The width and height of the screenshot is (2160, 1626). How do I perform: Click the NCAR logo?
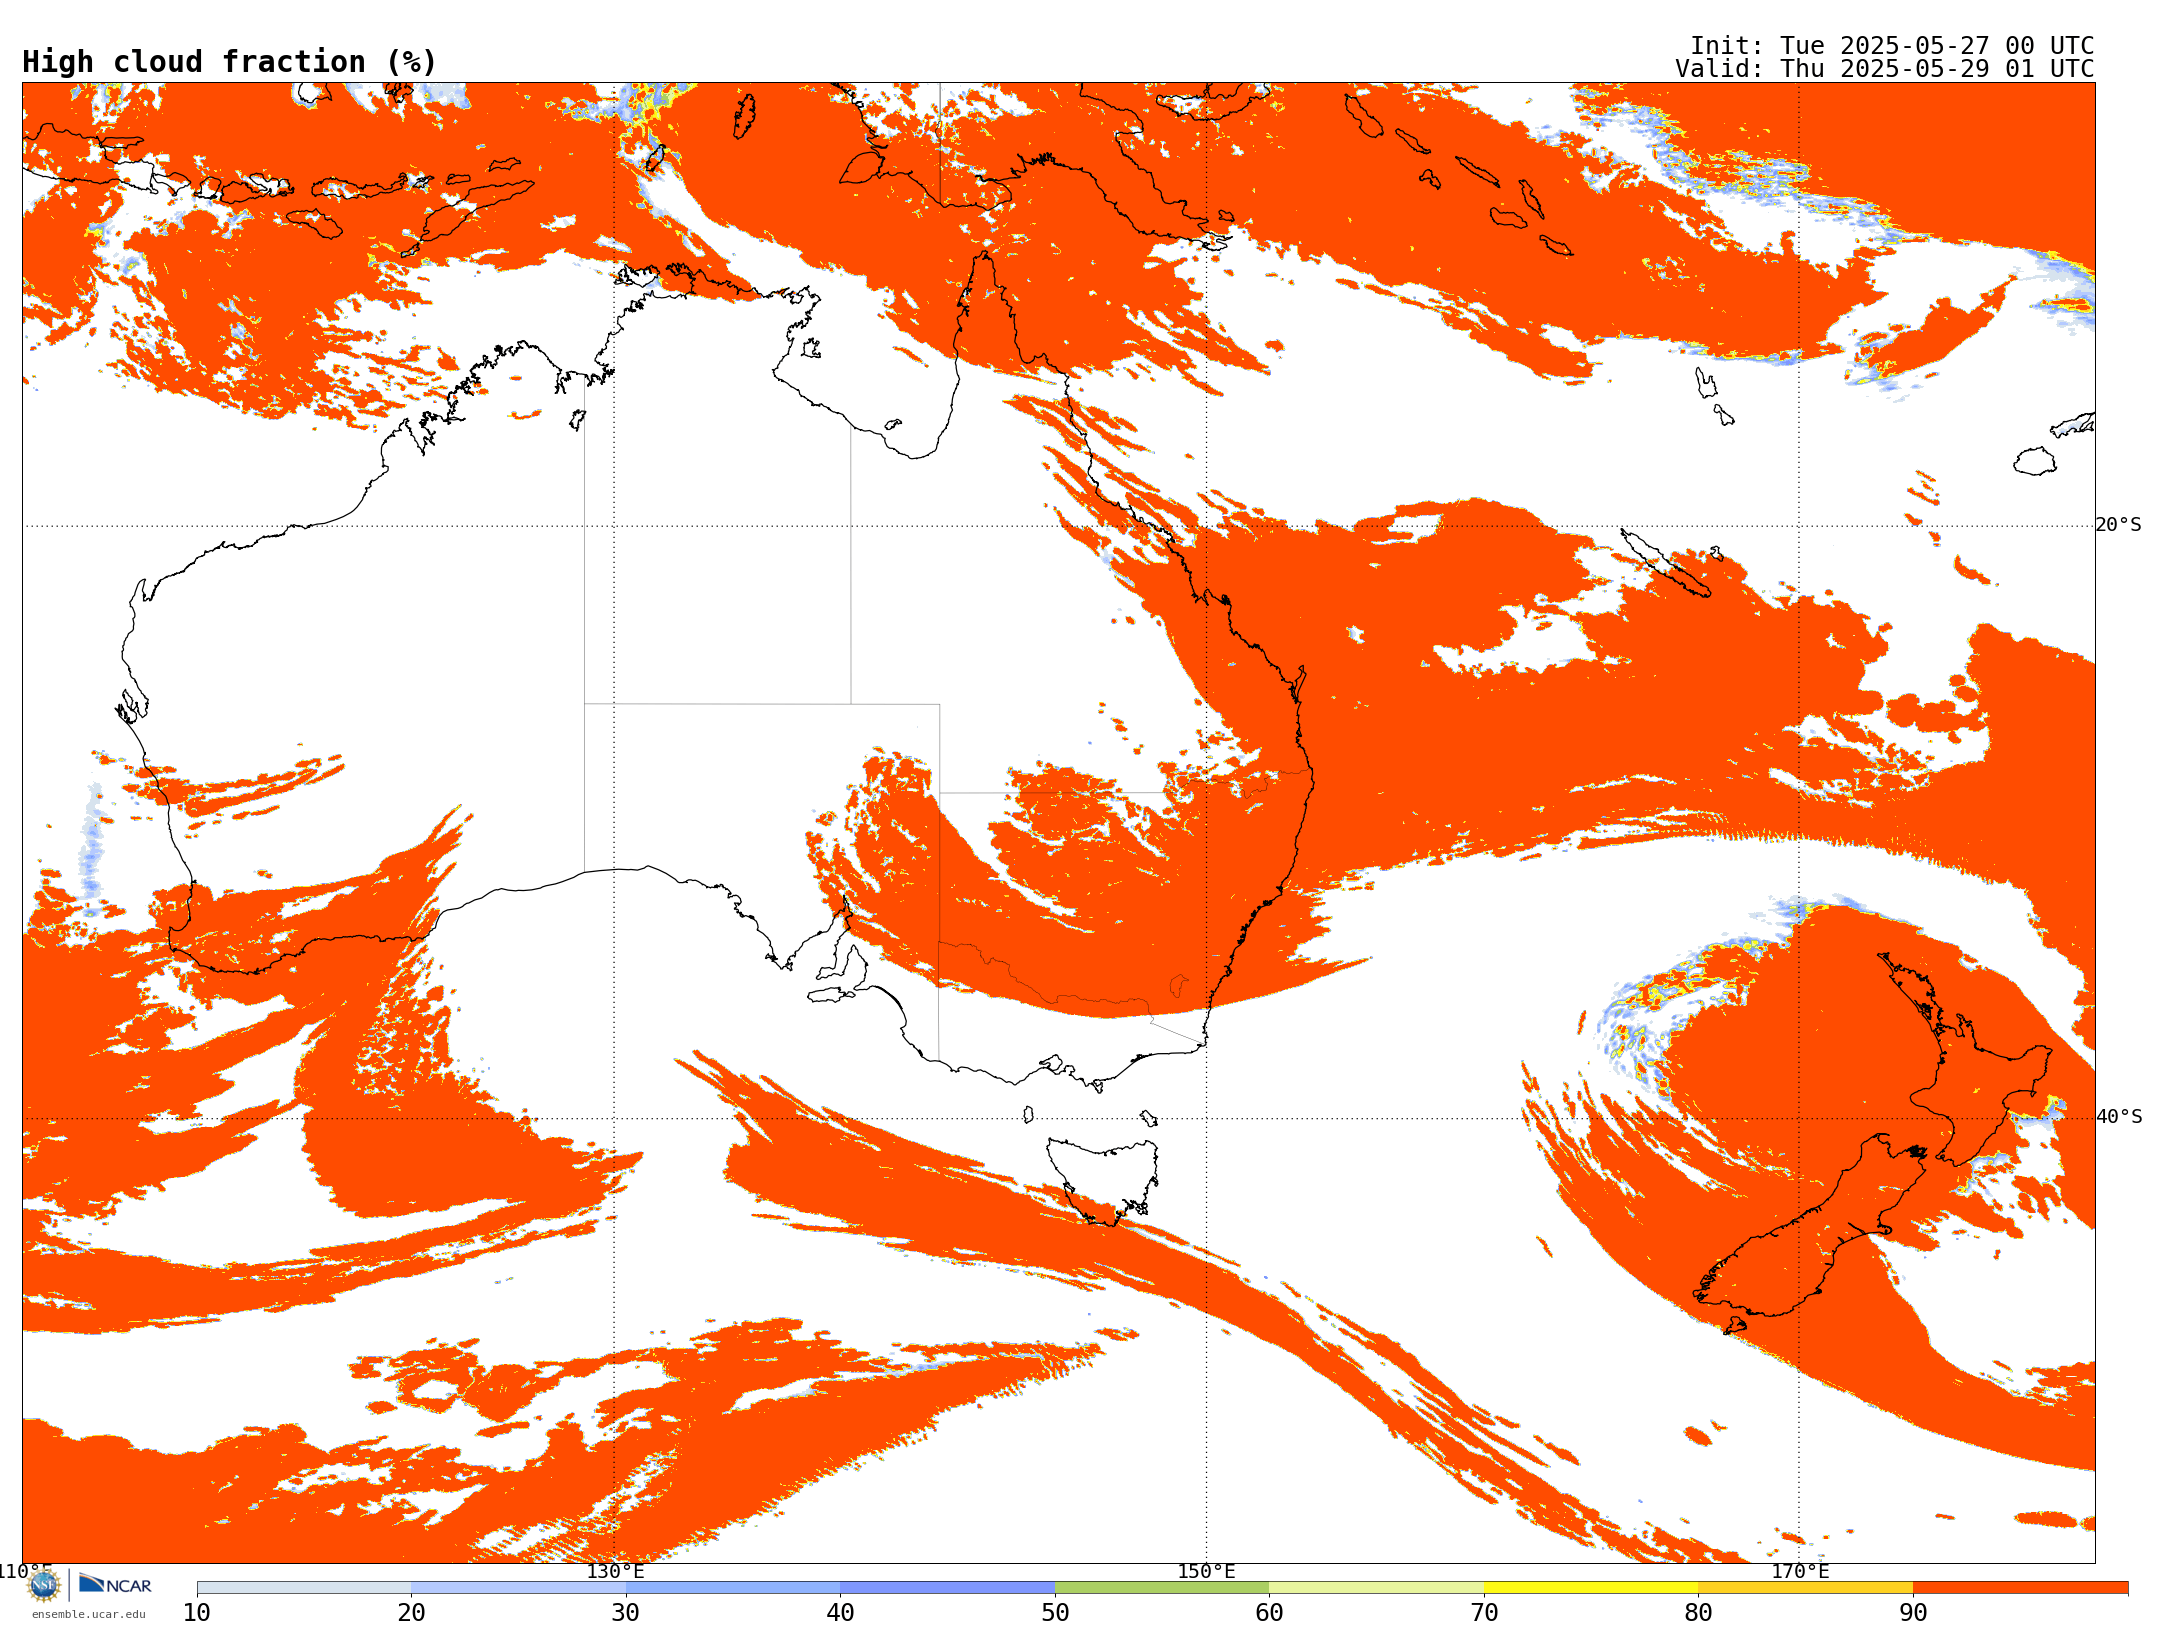coord(115,1584)
